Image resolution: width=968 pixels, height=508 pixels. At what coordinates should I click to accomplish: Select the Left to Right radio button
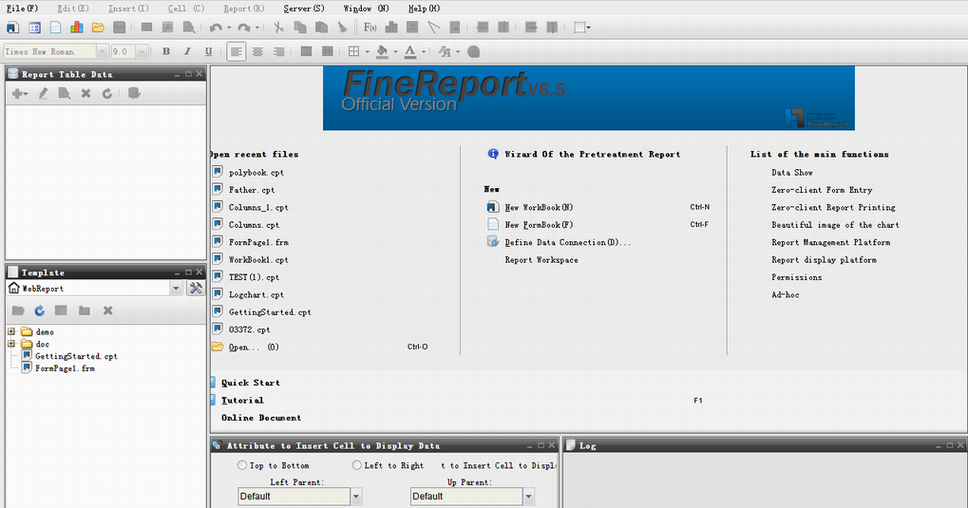(x=357, y=465)
